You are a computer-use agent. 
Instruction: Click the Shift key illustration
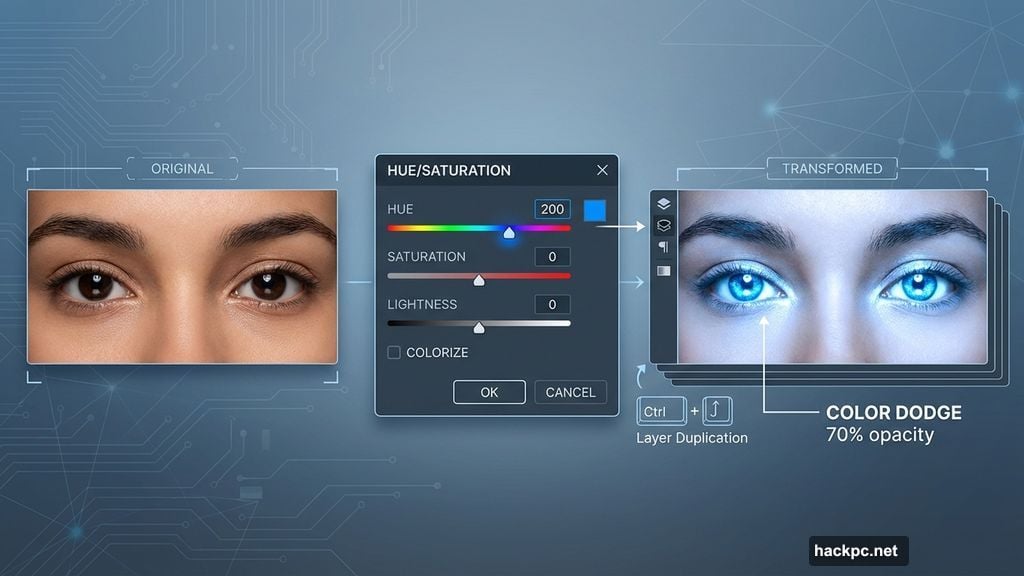tap(717, 410)
